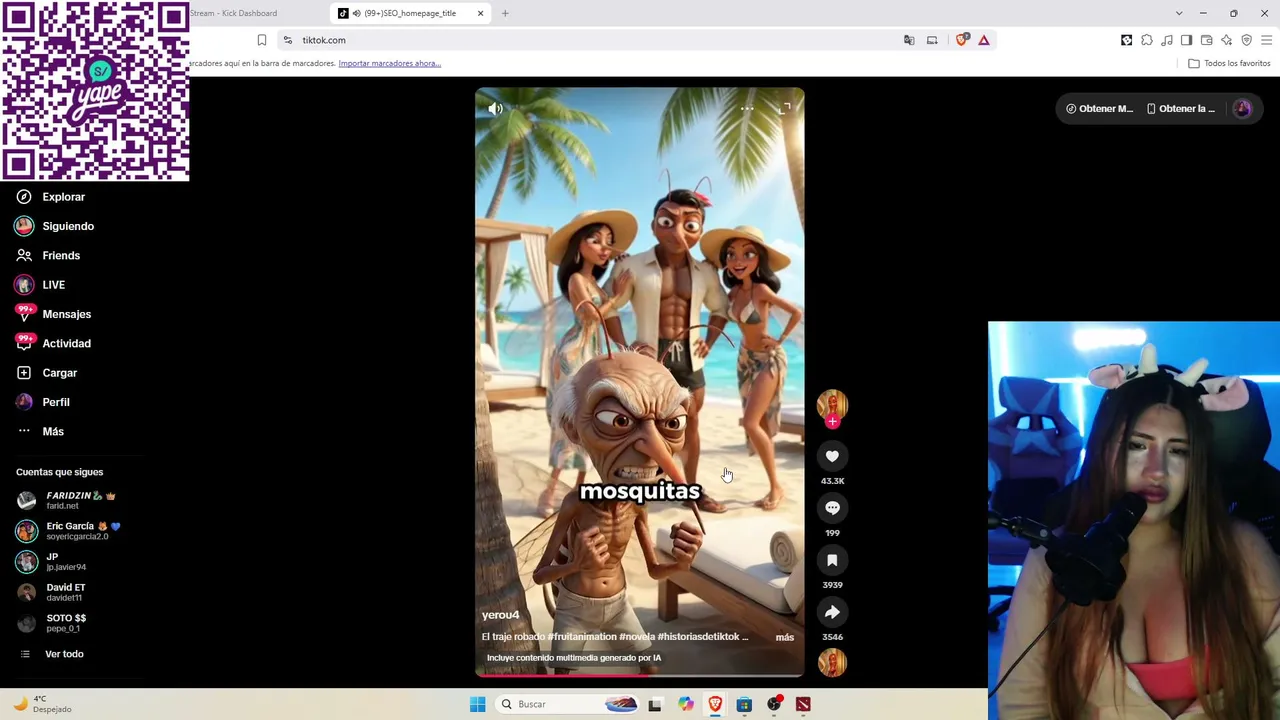Open the LIVE section
The height and width of the screenshot is (720, 1280).
[x=40, y=285]
